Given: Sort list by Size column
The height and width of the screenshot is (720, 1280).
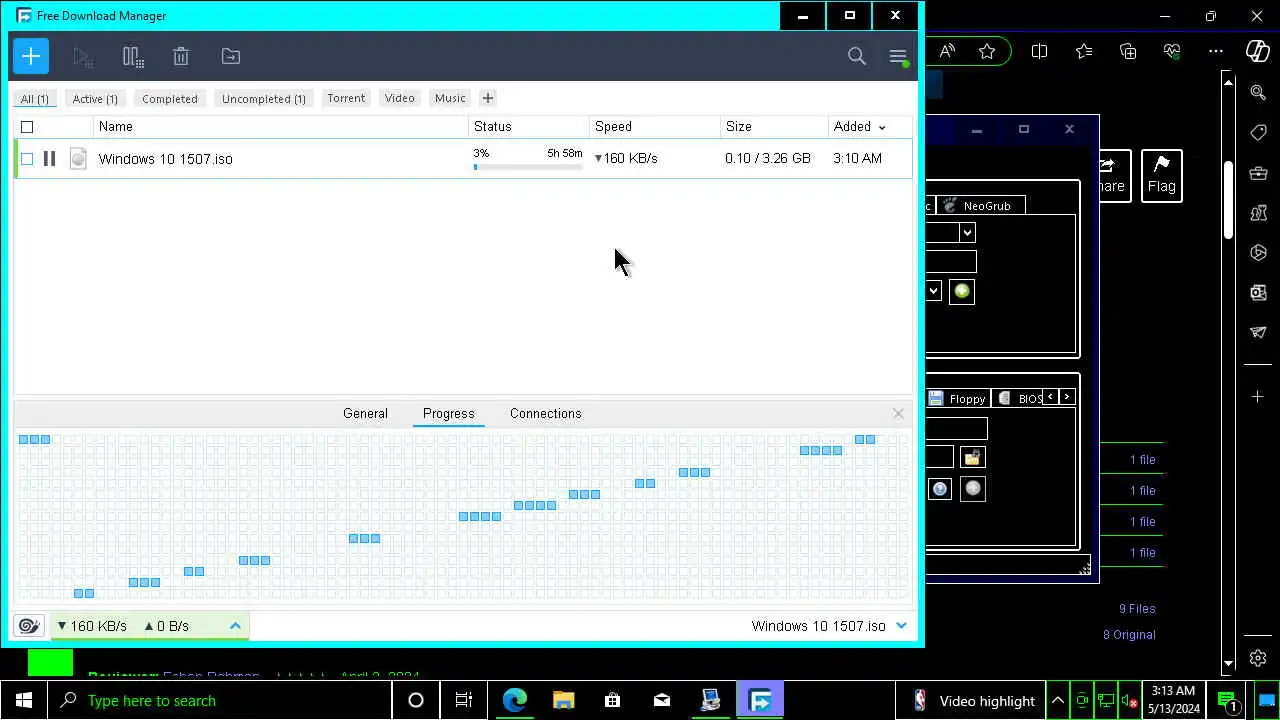Looking at the screenshot, I should point(739,127).
